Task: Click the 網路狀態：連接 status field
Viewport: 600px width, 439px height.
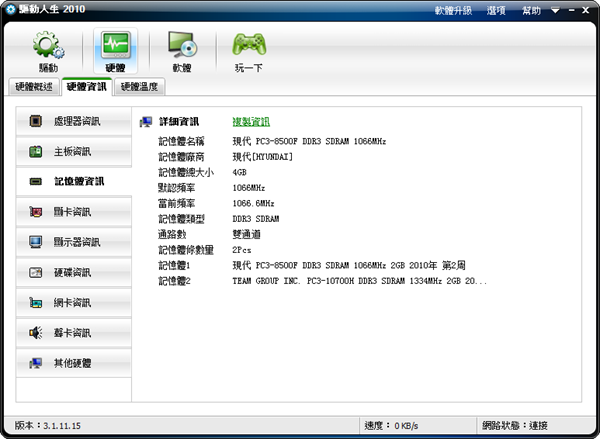Action: (515, 425)
